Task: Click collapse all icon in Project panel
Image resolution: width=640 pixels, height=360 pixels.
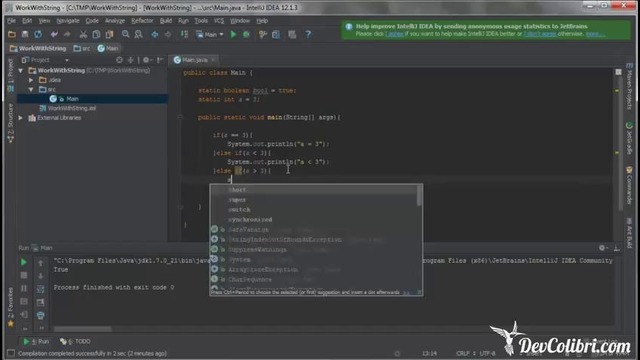Action: tap(131, 60)
